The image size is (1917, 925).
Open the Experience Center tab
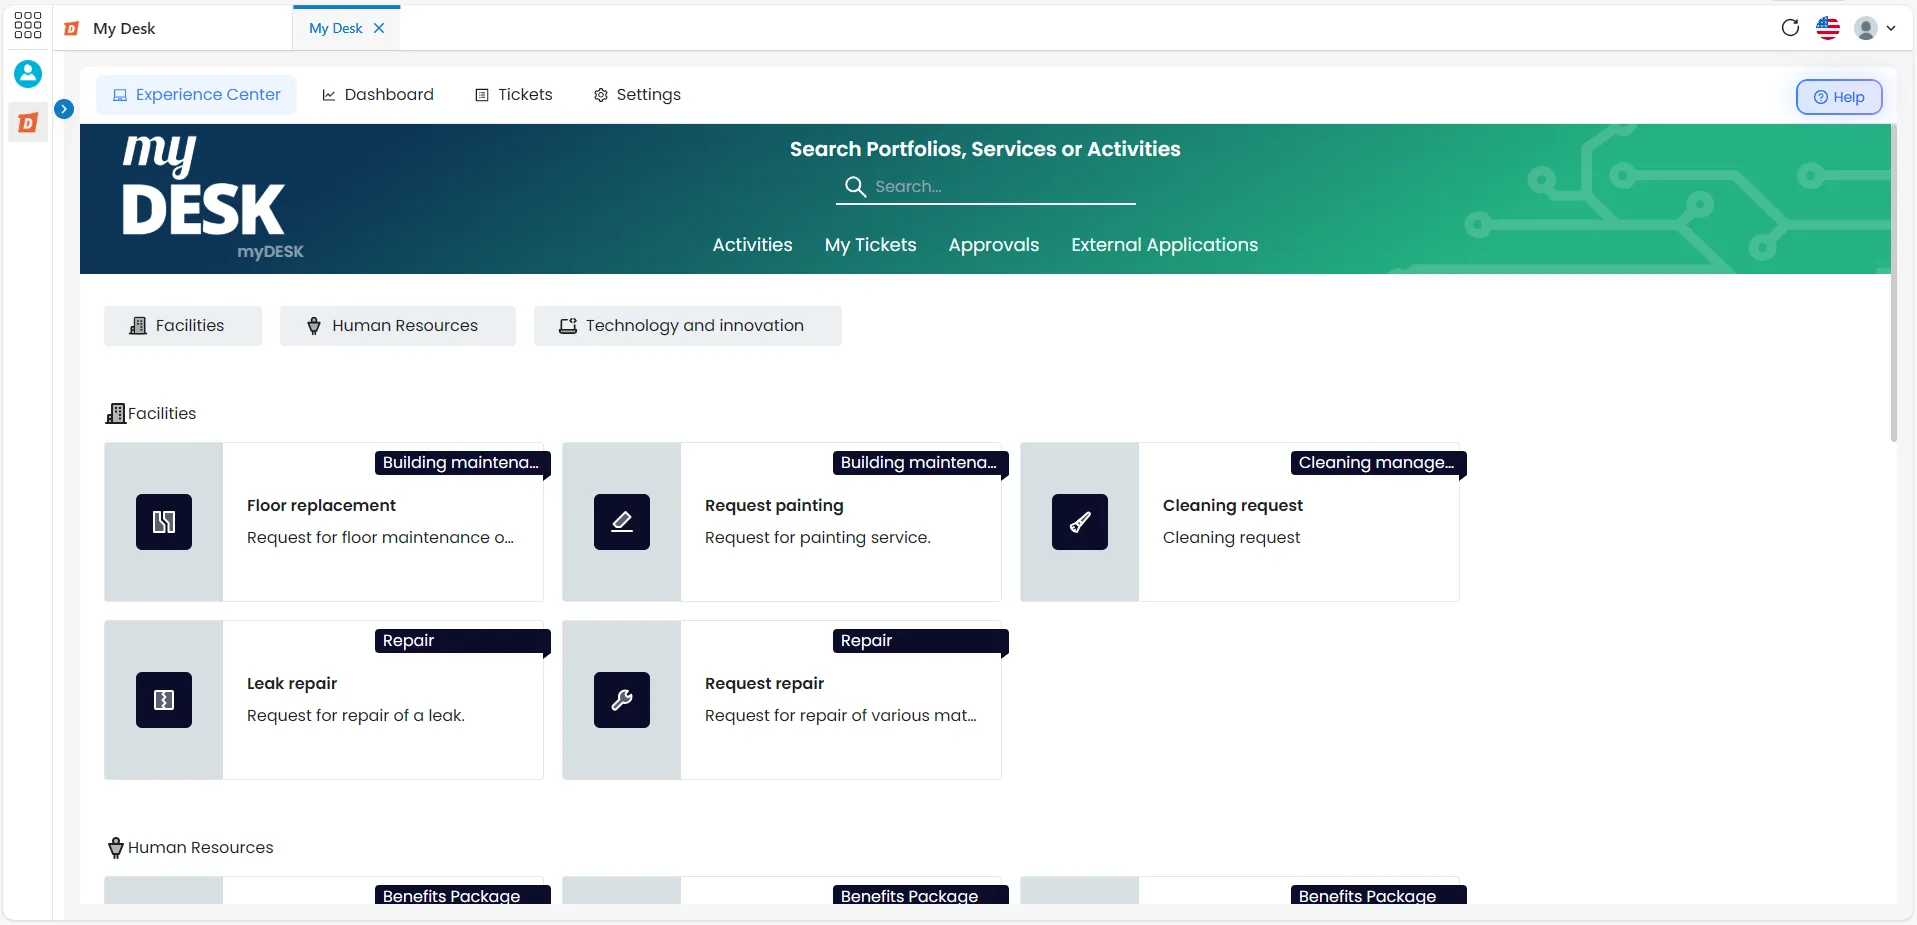click(x=196, y=95)
